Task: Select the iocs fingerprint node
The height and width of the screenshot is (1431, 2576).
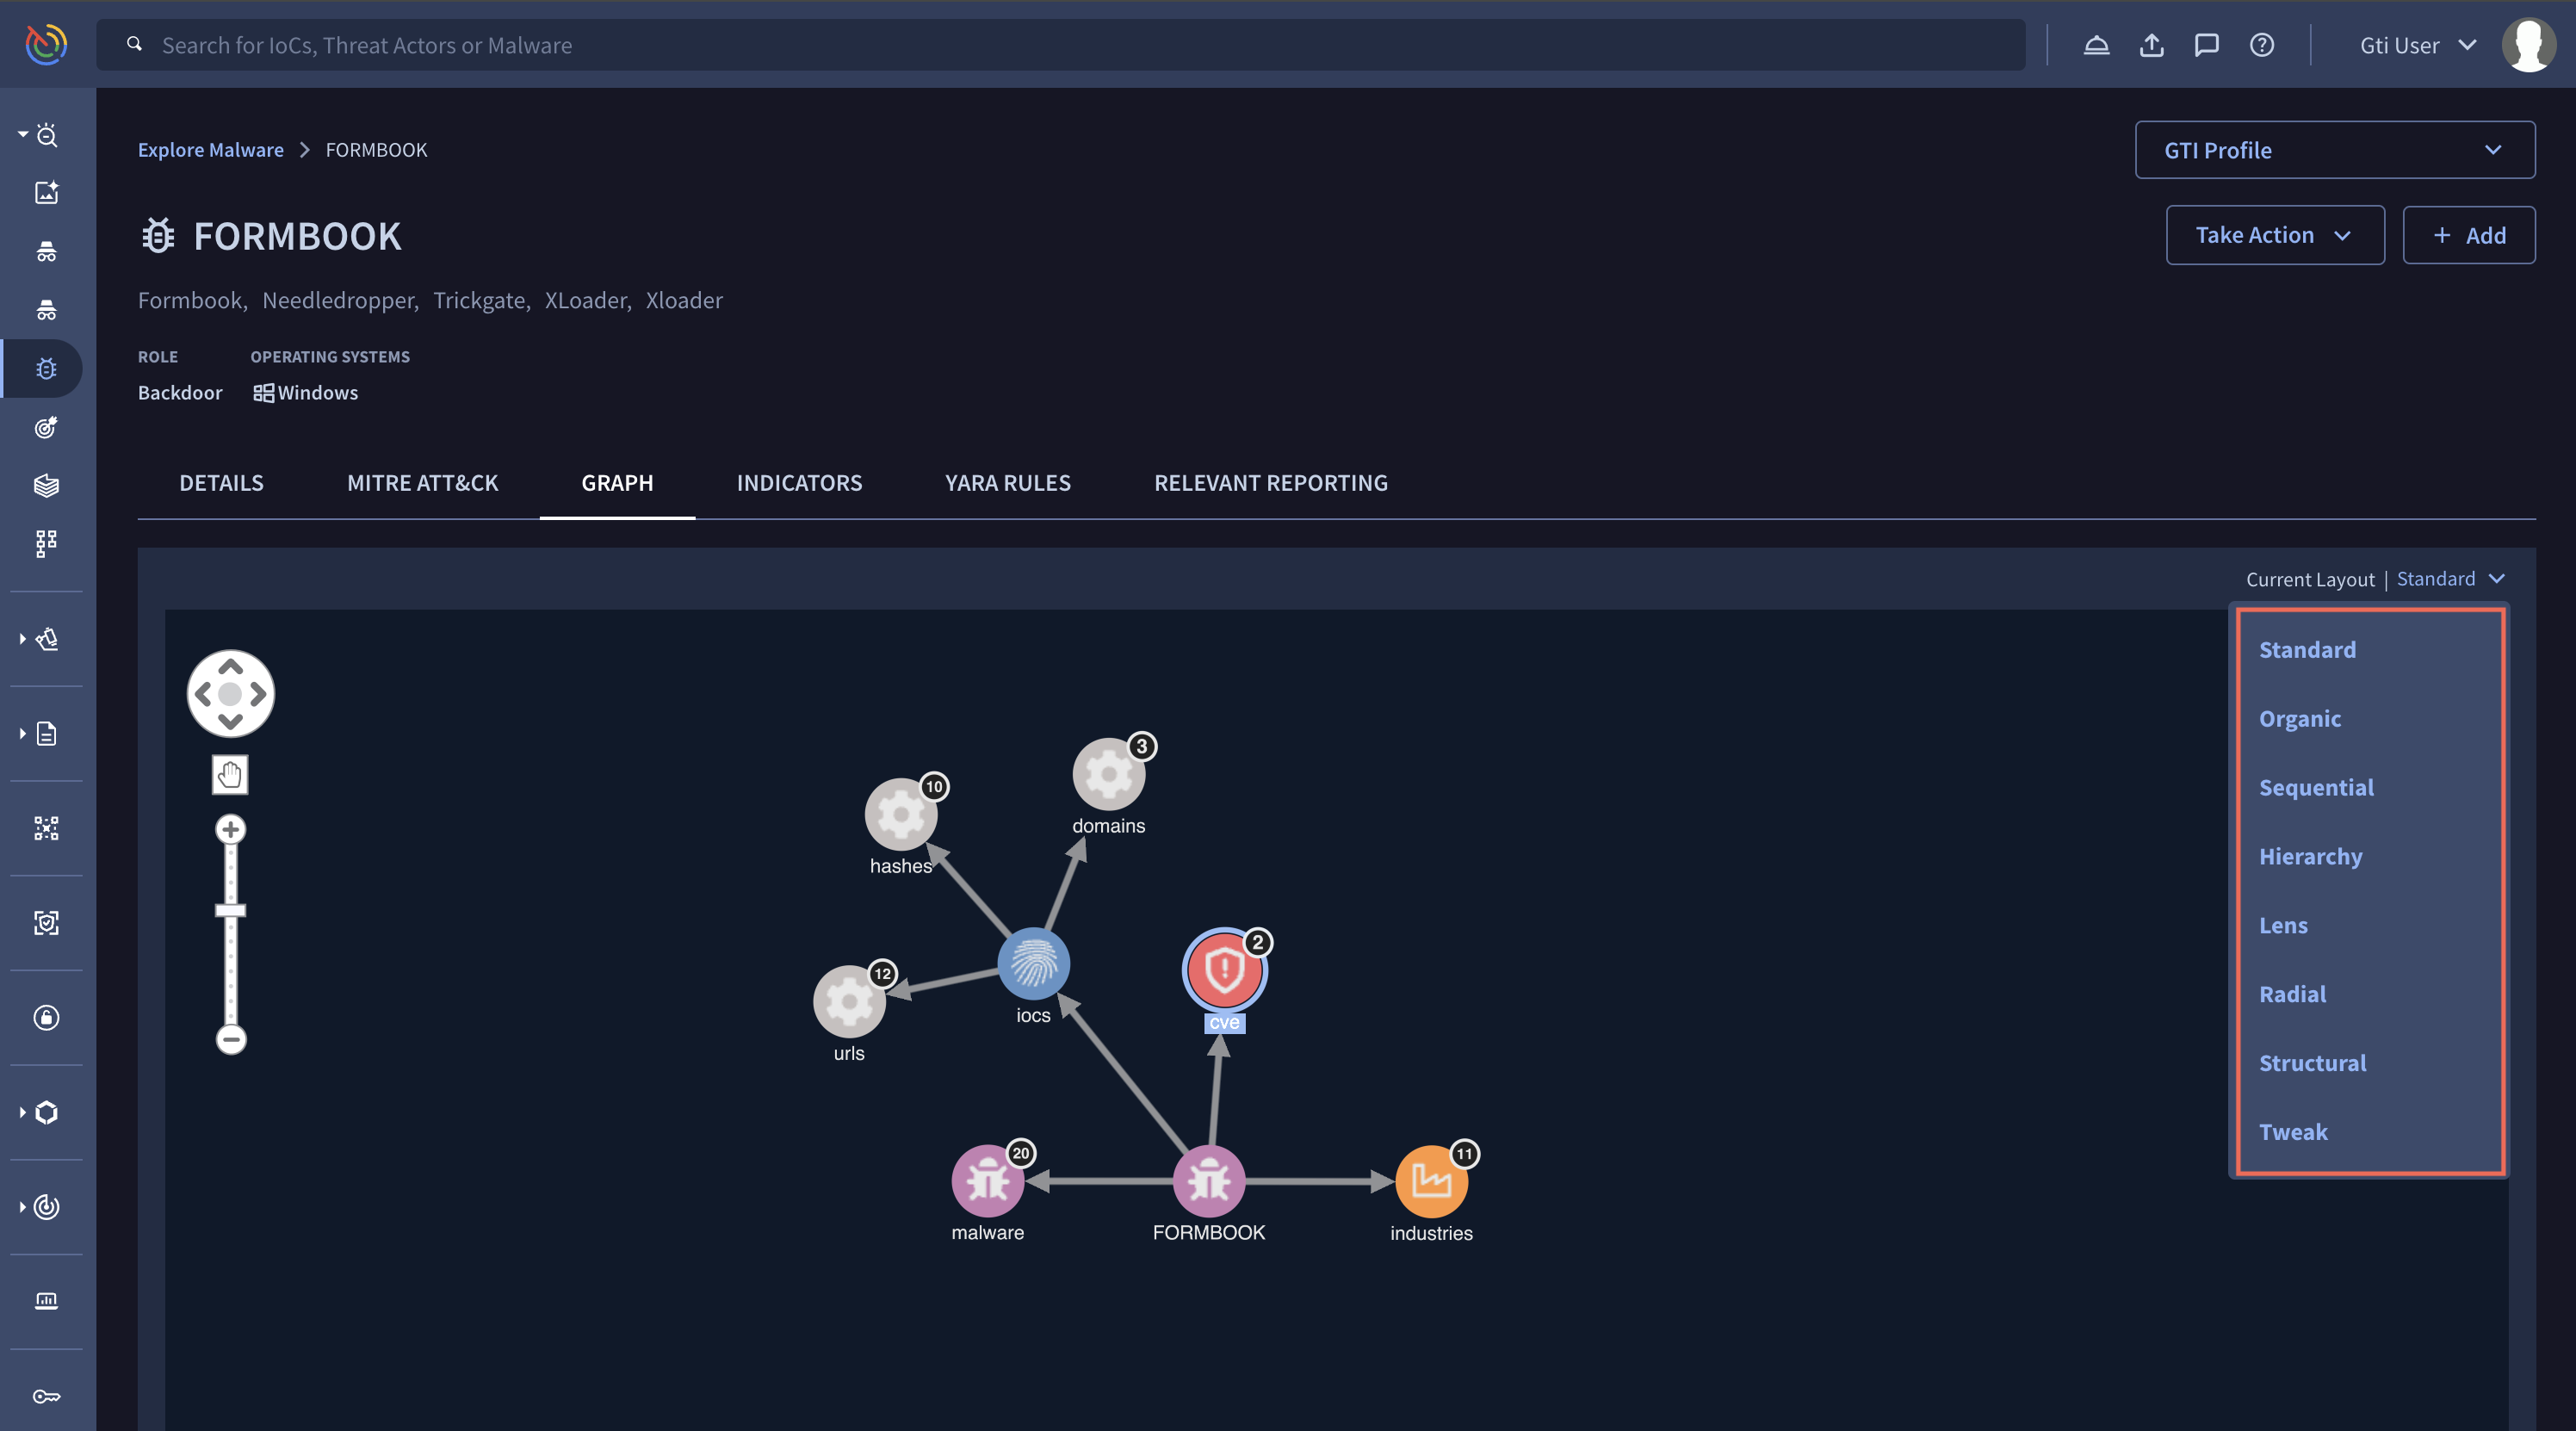Action: pos(1033,964)
